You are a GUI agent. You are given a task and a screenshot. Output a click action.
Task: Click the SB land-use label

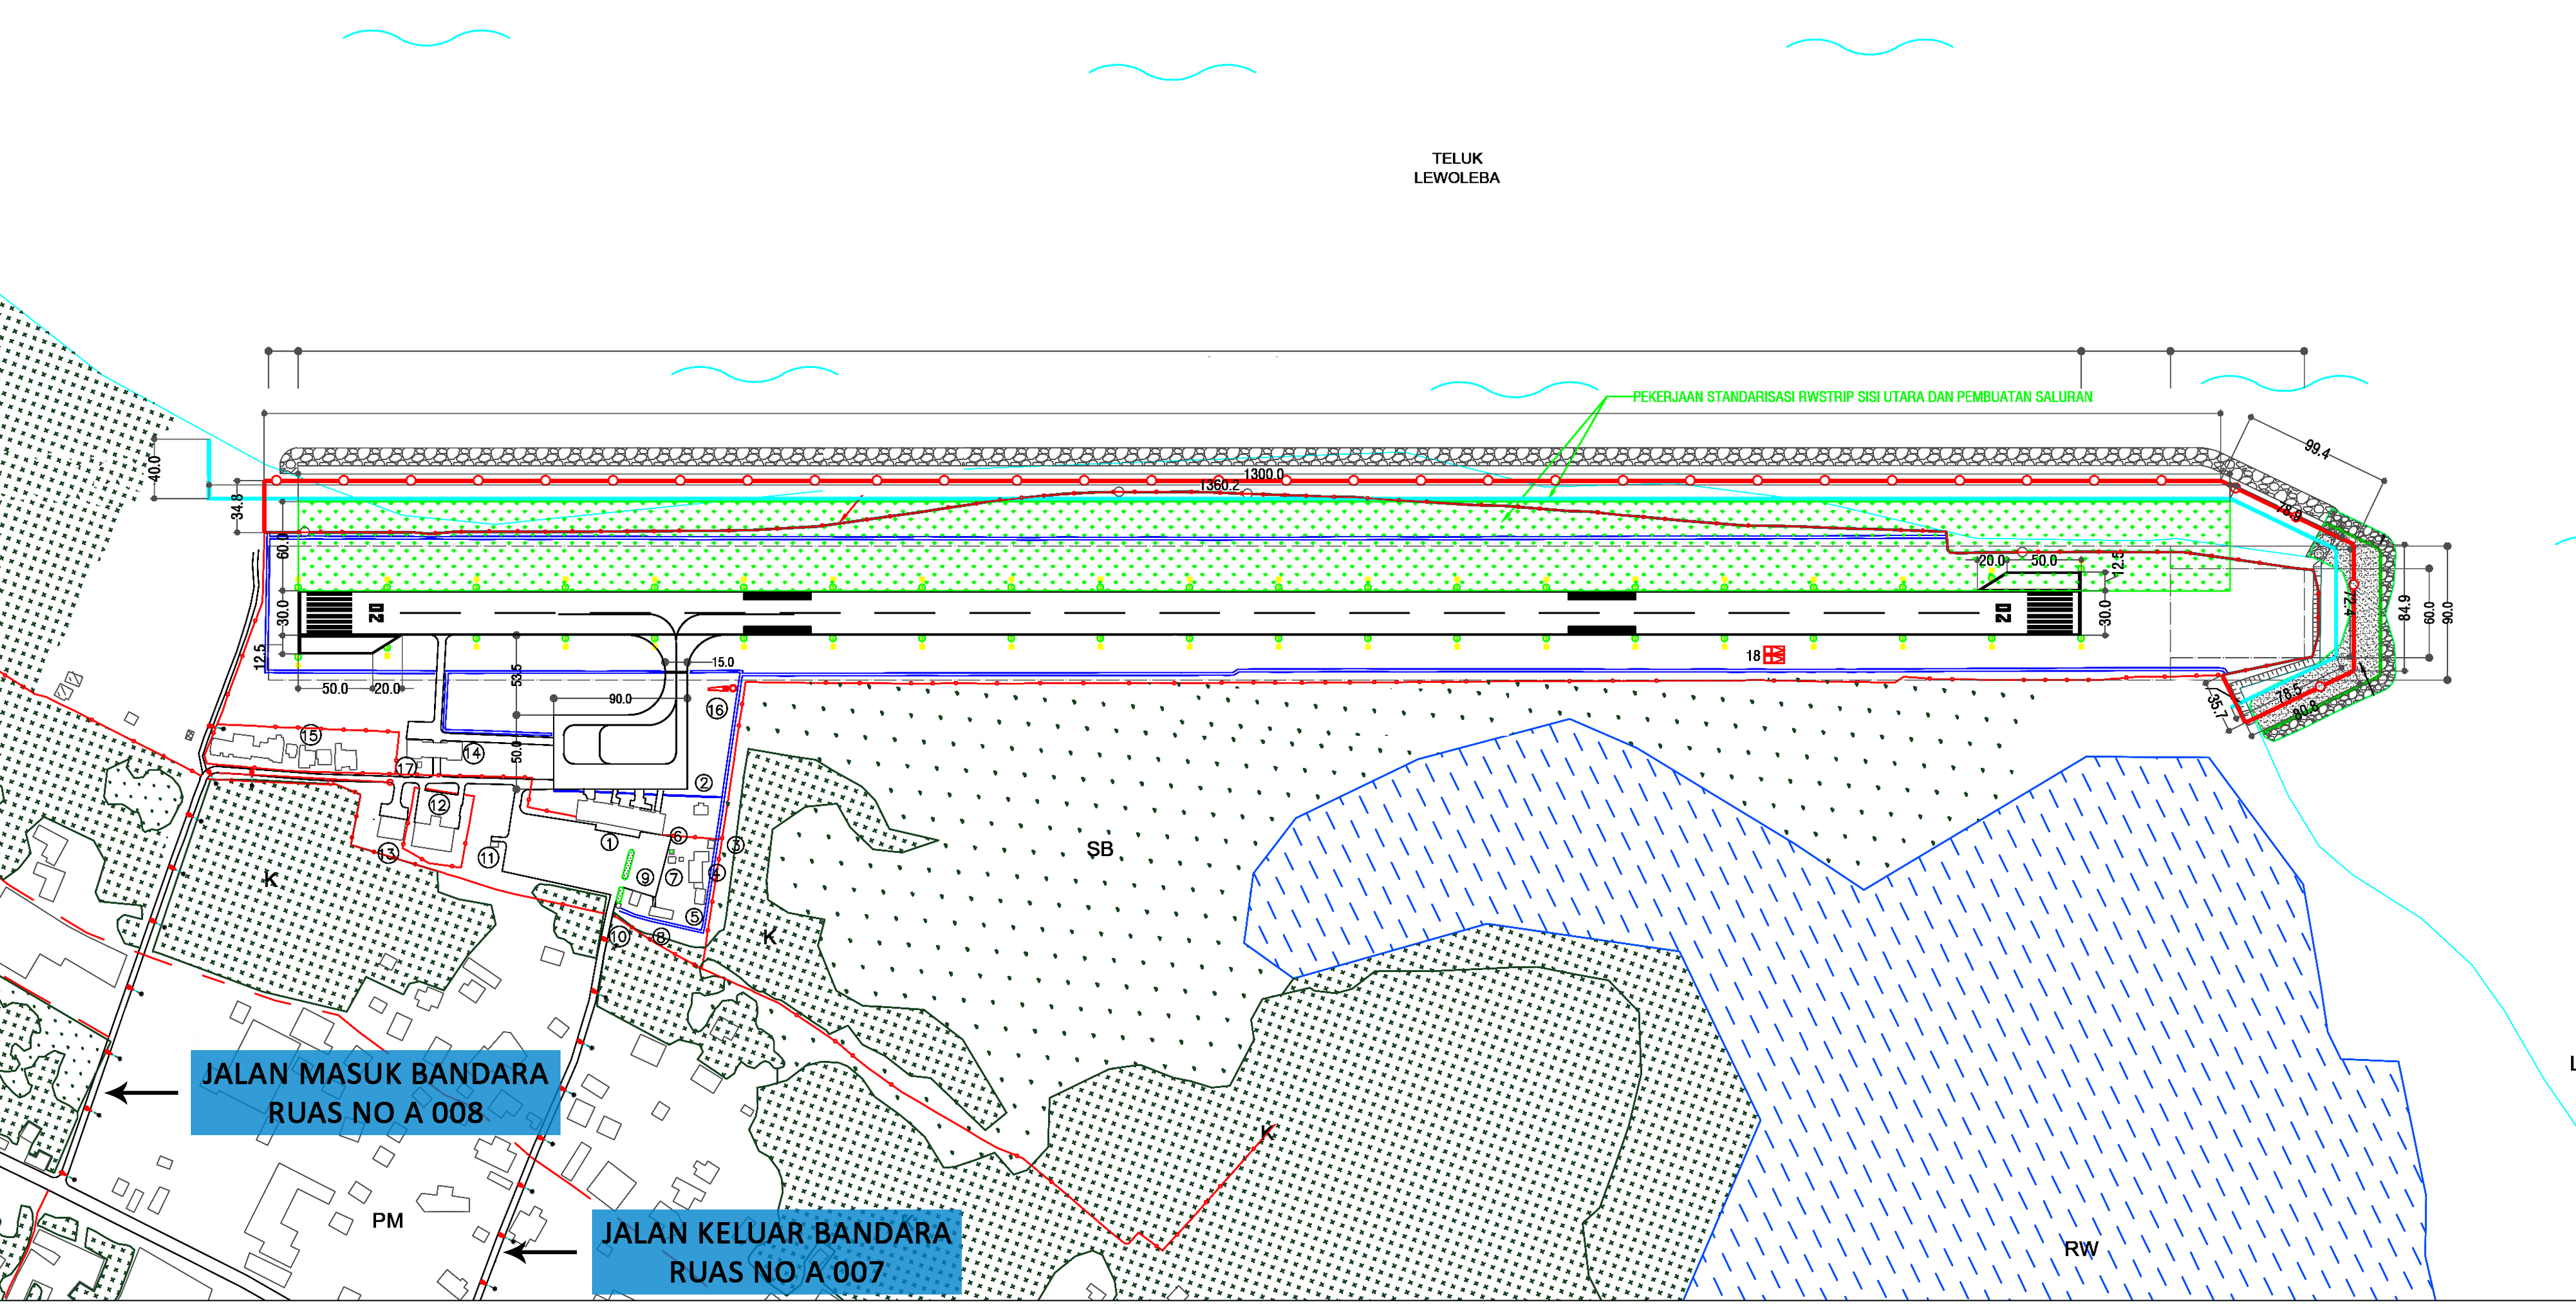[1100, 849]
